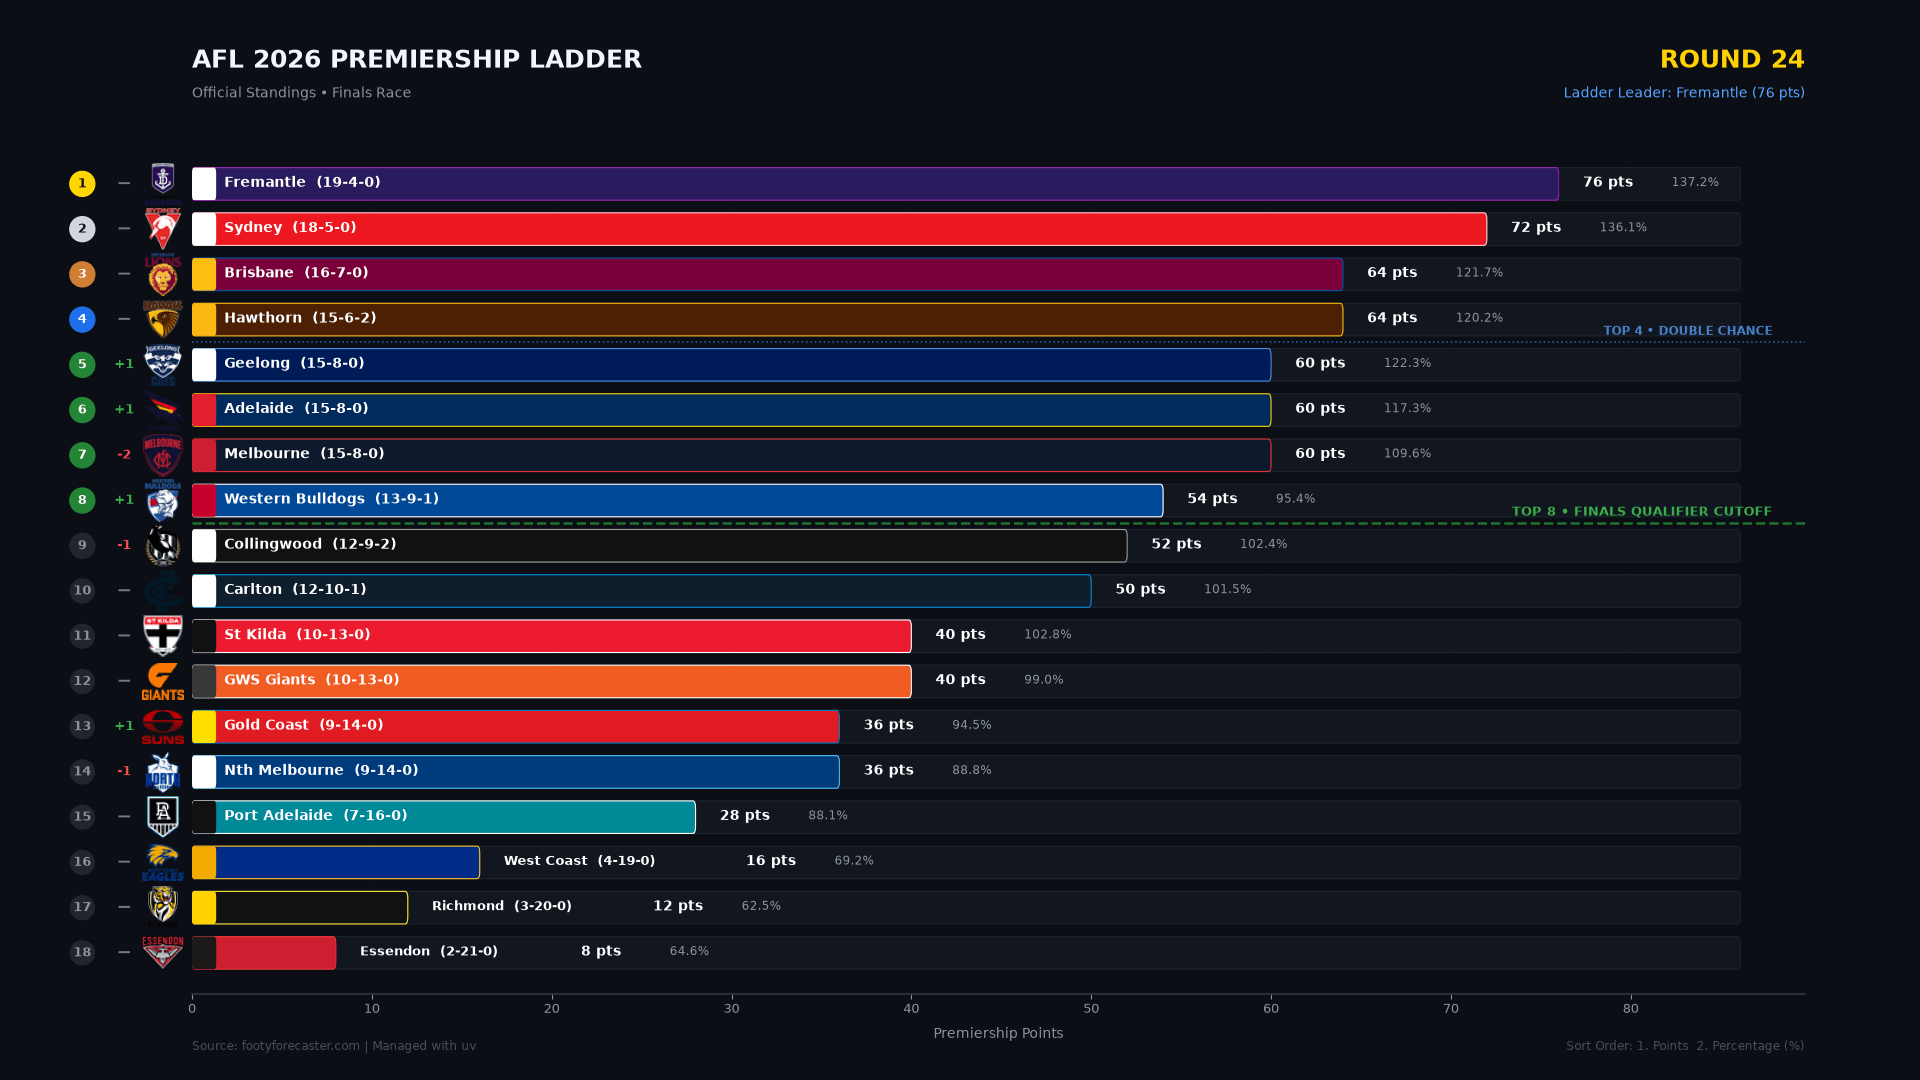Click the North Melbourne Kangaroos logo
Image resolution: width=1920 pixels, height=1080 pixels.
(x=163, y=772)
